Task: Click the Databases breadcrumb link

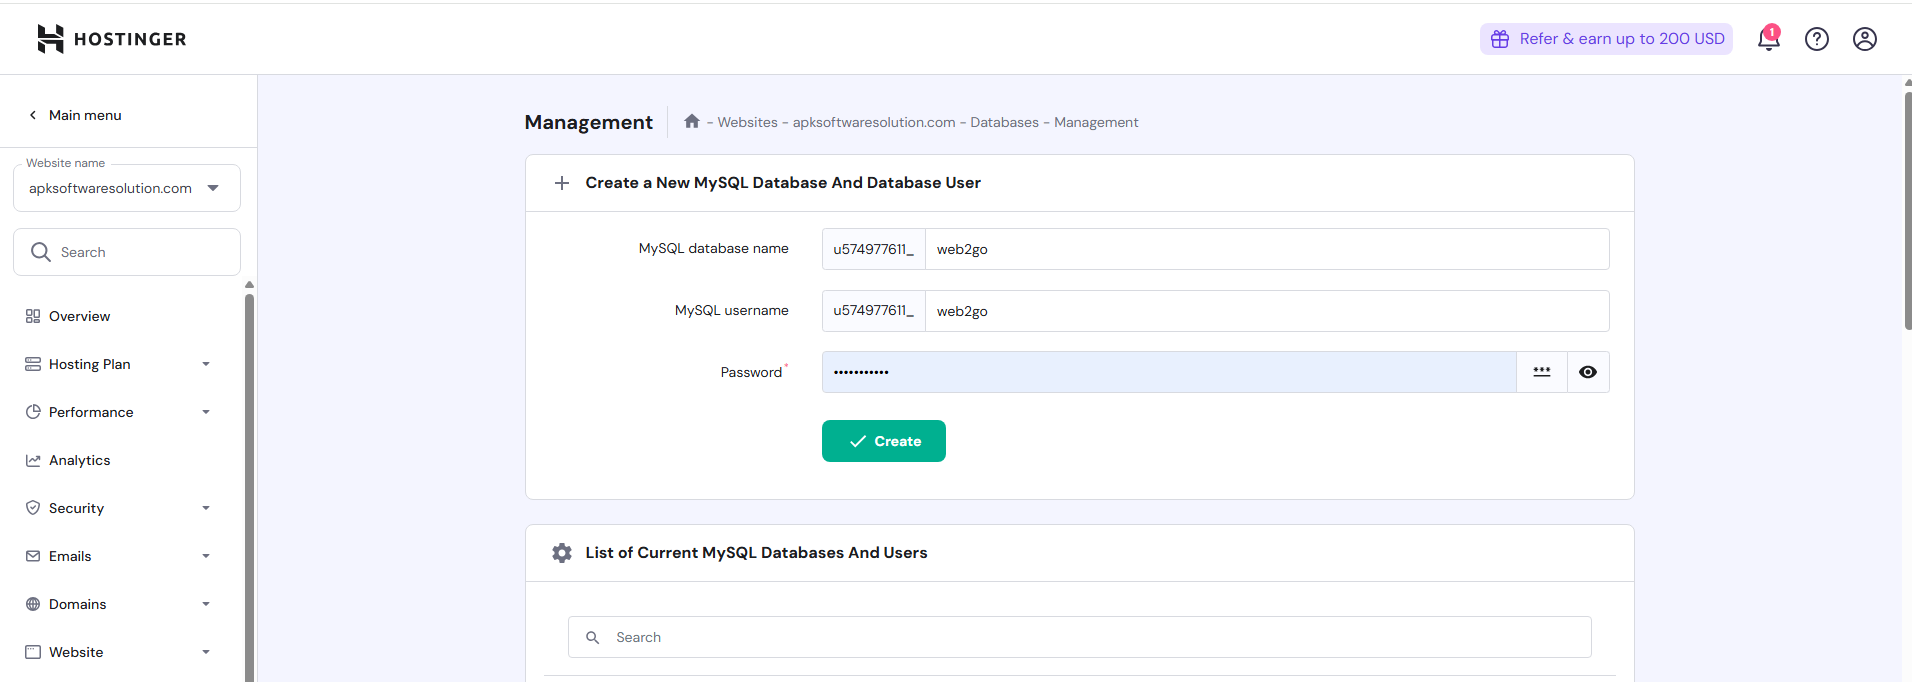Action: 1004,122
